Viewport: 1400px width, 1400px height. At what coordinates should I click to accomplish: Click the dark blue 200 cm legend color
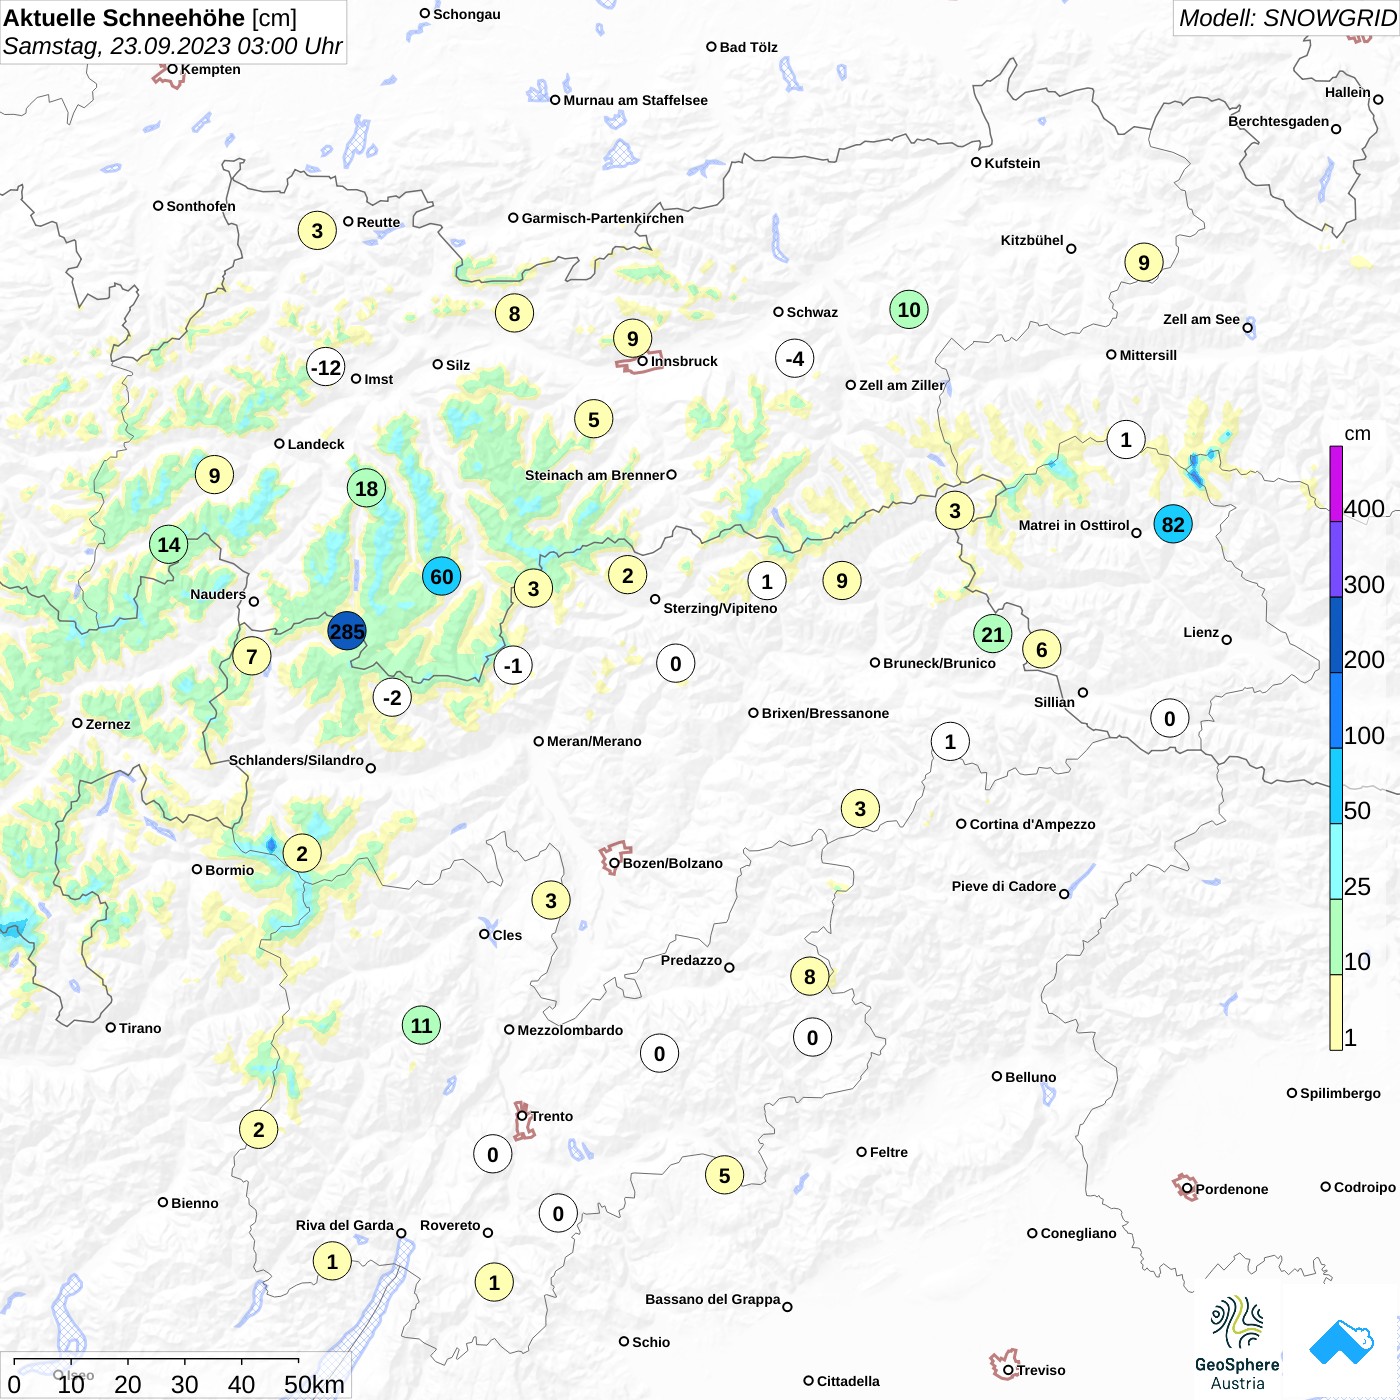[x=1335, y=635]
